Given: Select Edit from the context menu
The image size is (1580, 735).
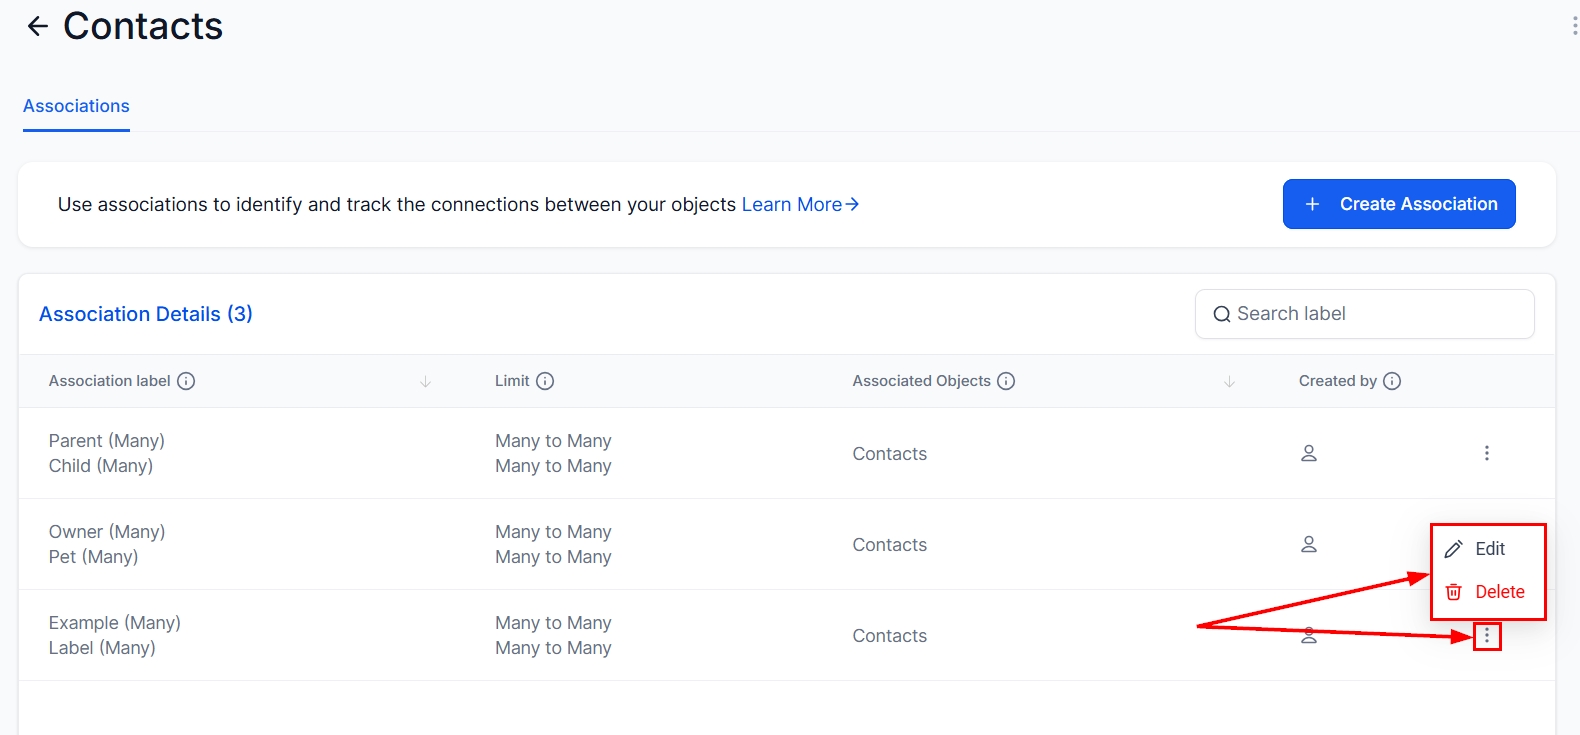Looking at the screenshot, I should tap(1489, 549).
